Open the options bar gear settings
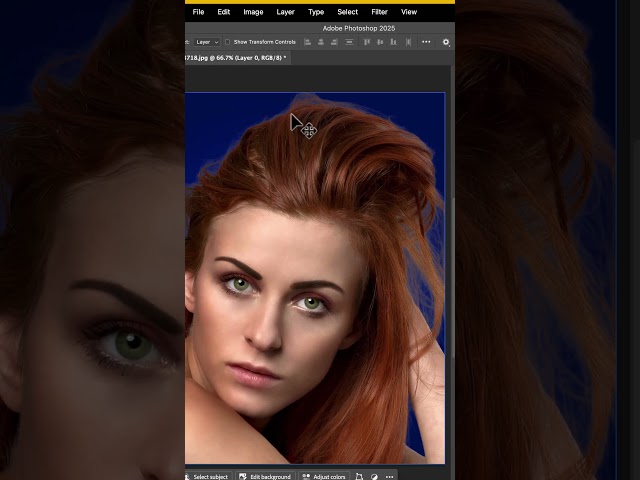The height and width of the screenshot is (480, 640). (446, 42)
